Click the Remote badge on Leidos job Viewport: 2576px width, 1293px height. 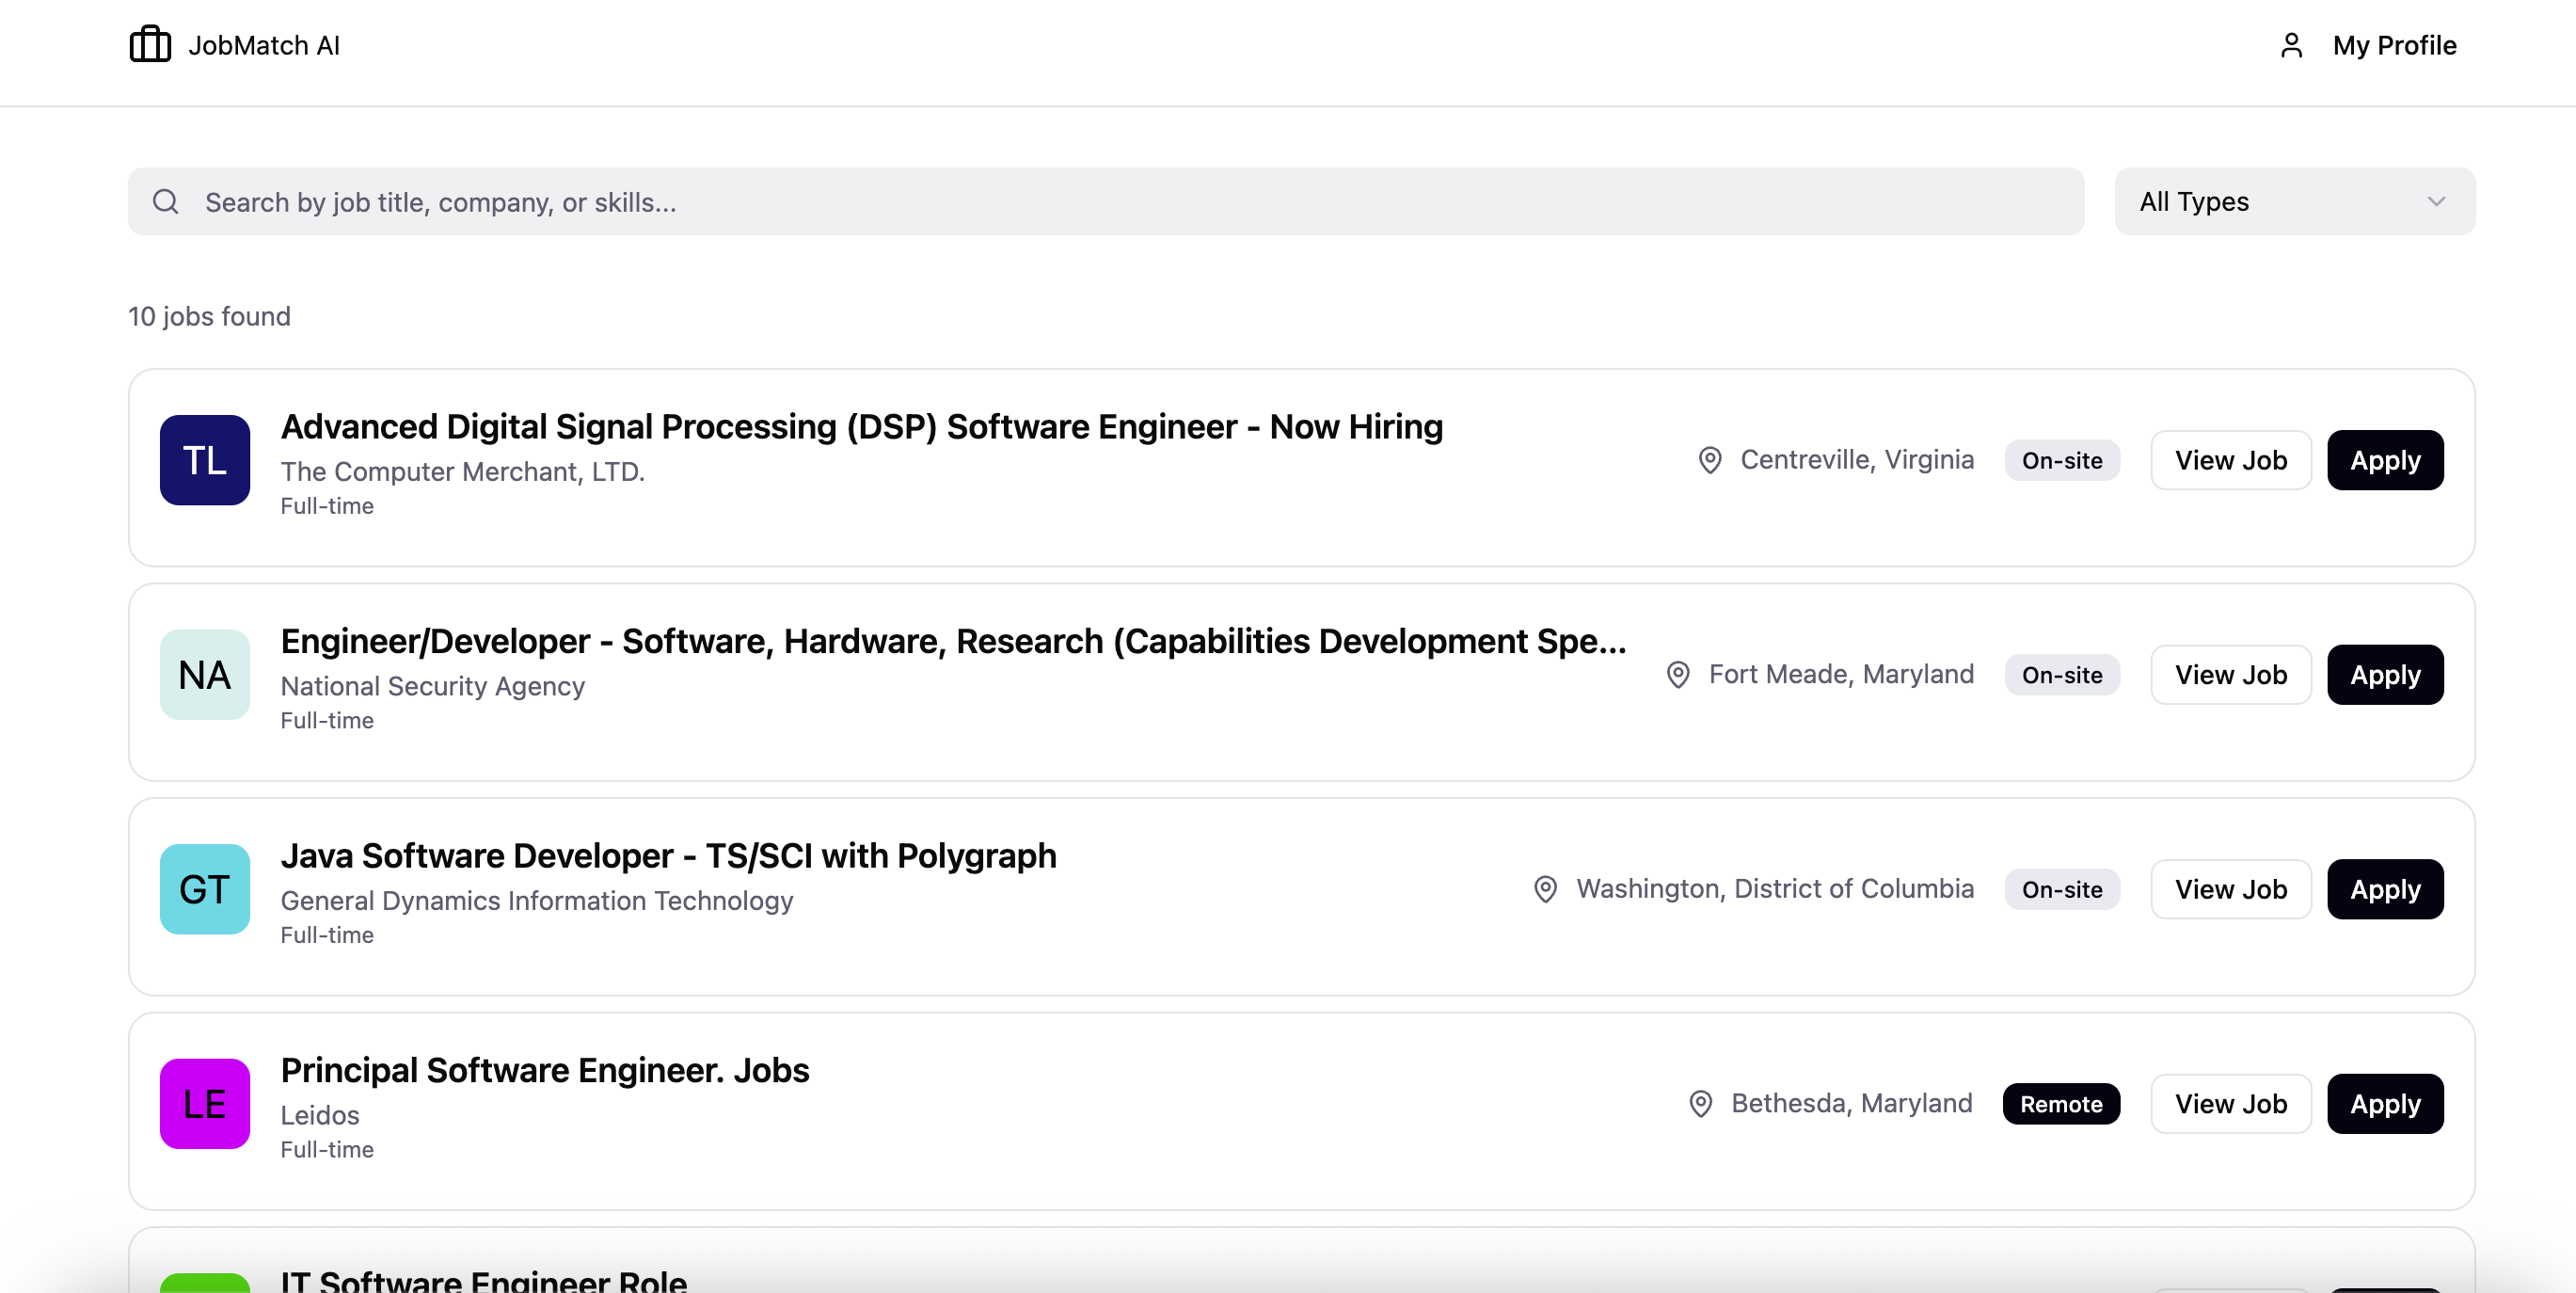tap(2061, 1104)
